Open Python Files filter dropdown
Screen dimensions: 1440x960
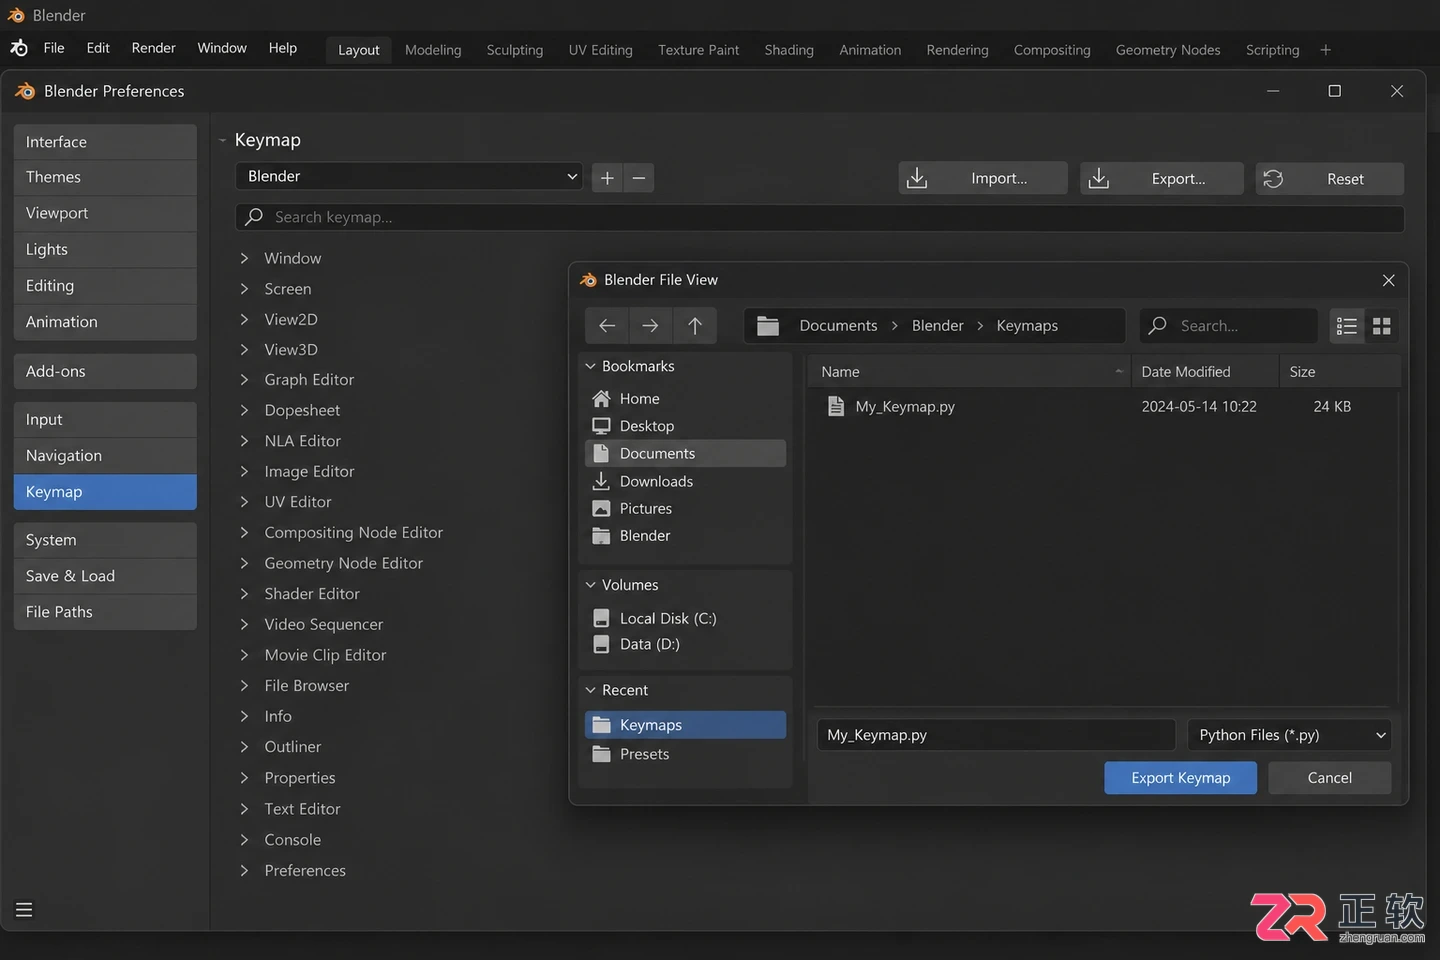pos(1289,735)
